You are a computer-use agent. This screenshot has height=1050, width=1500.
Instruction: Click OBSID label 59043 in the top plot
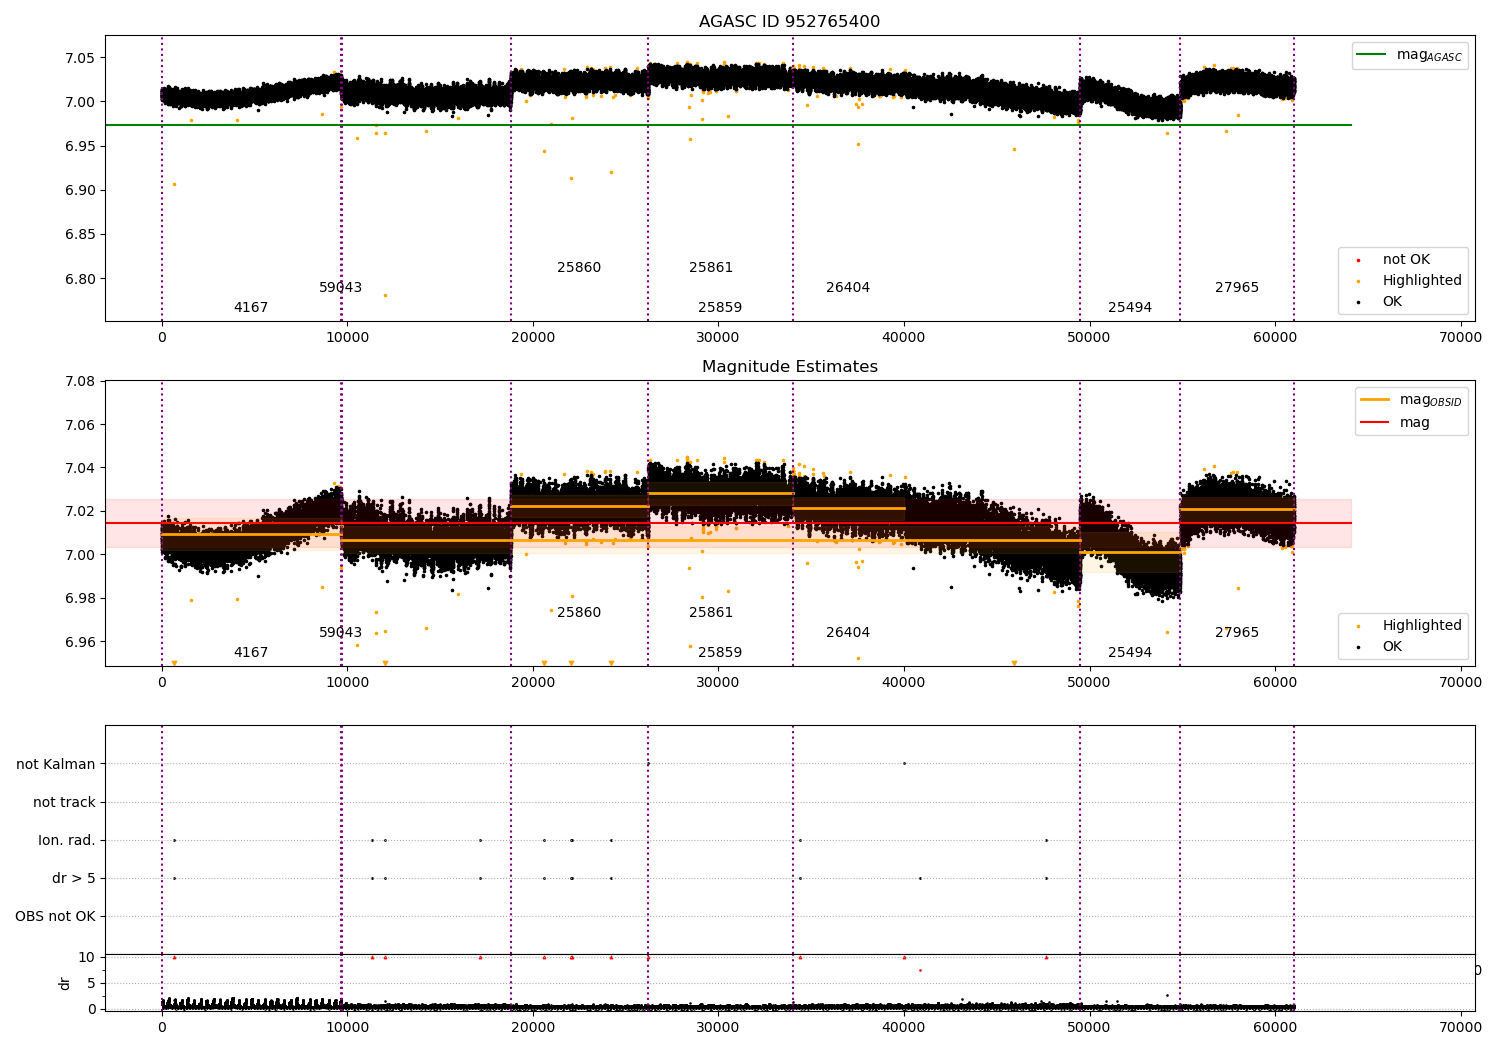click(x=340, y=288)
